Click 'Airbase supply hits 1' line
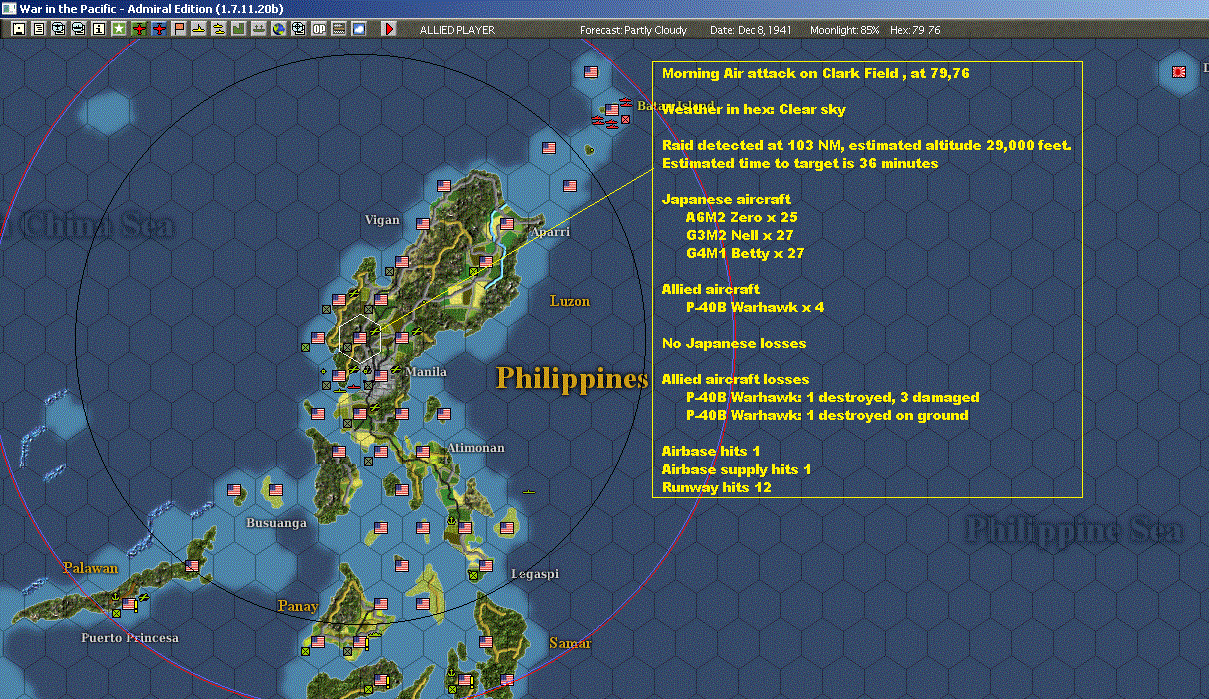This screenshot has width=1209, height=699. click(737, 469)
